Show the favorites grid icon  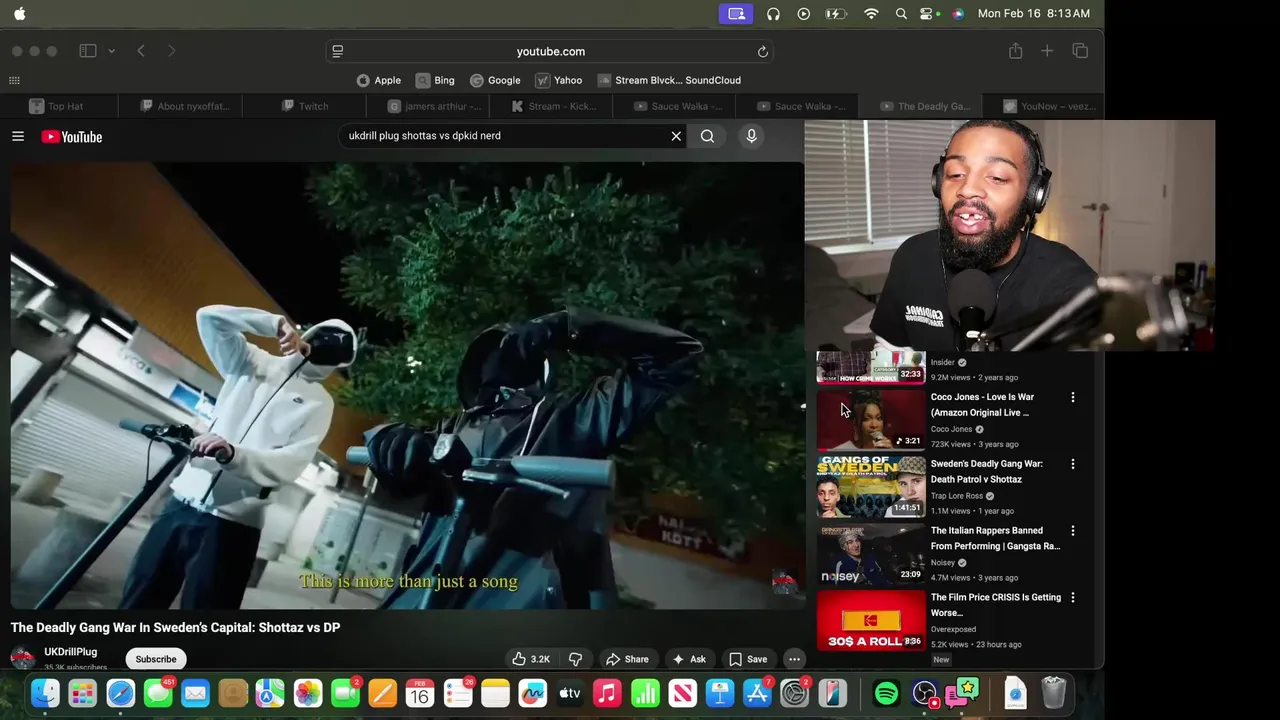[x=14, y=80]
